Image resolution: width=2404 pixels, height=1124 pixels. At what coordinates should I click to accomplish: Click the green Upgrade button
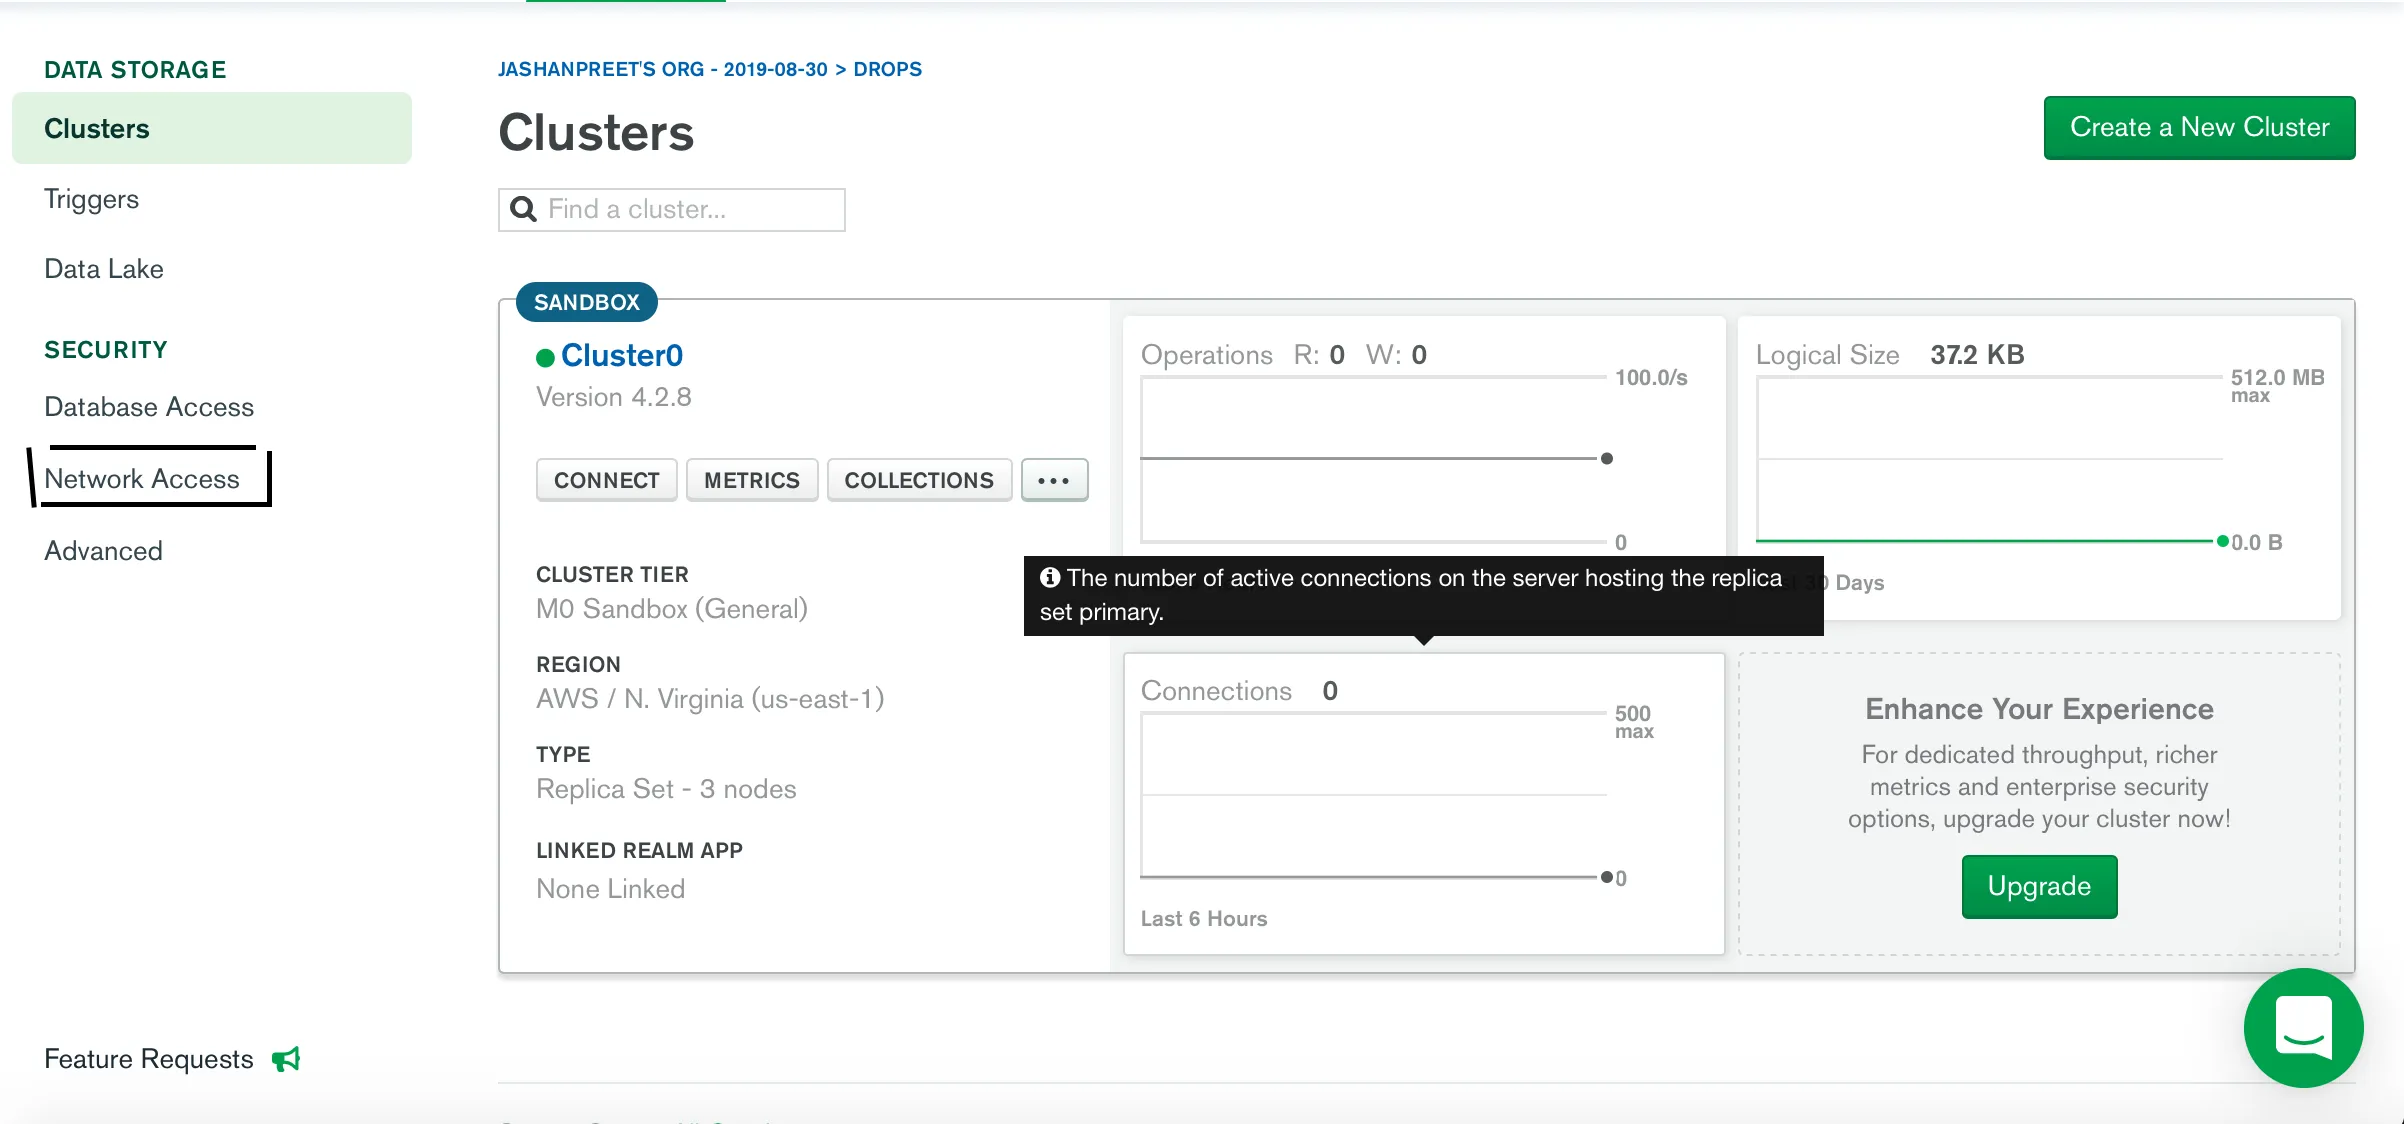coord(2039,886)
